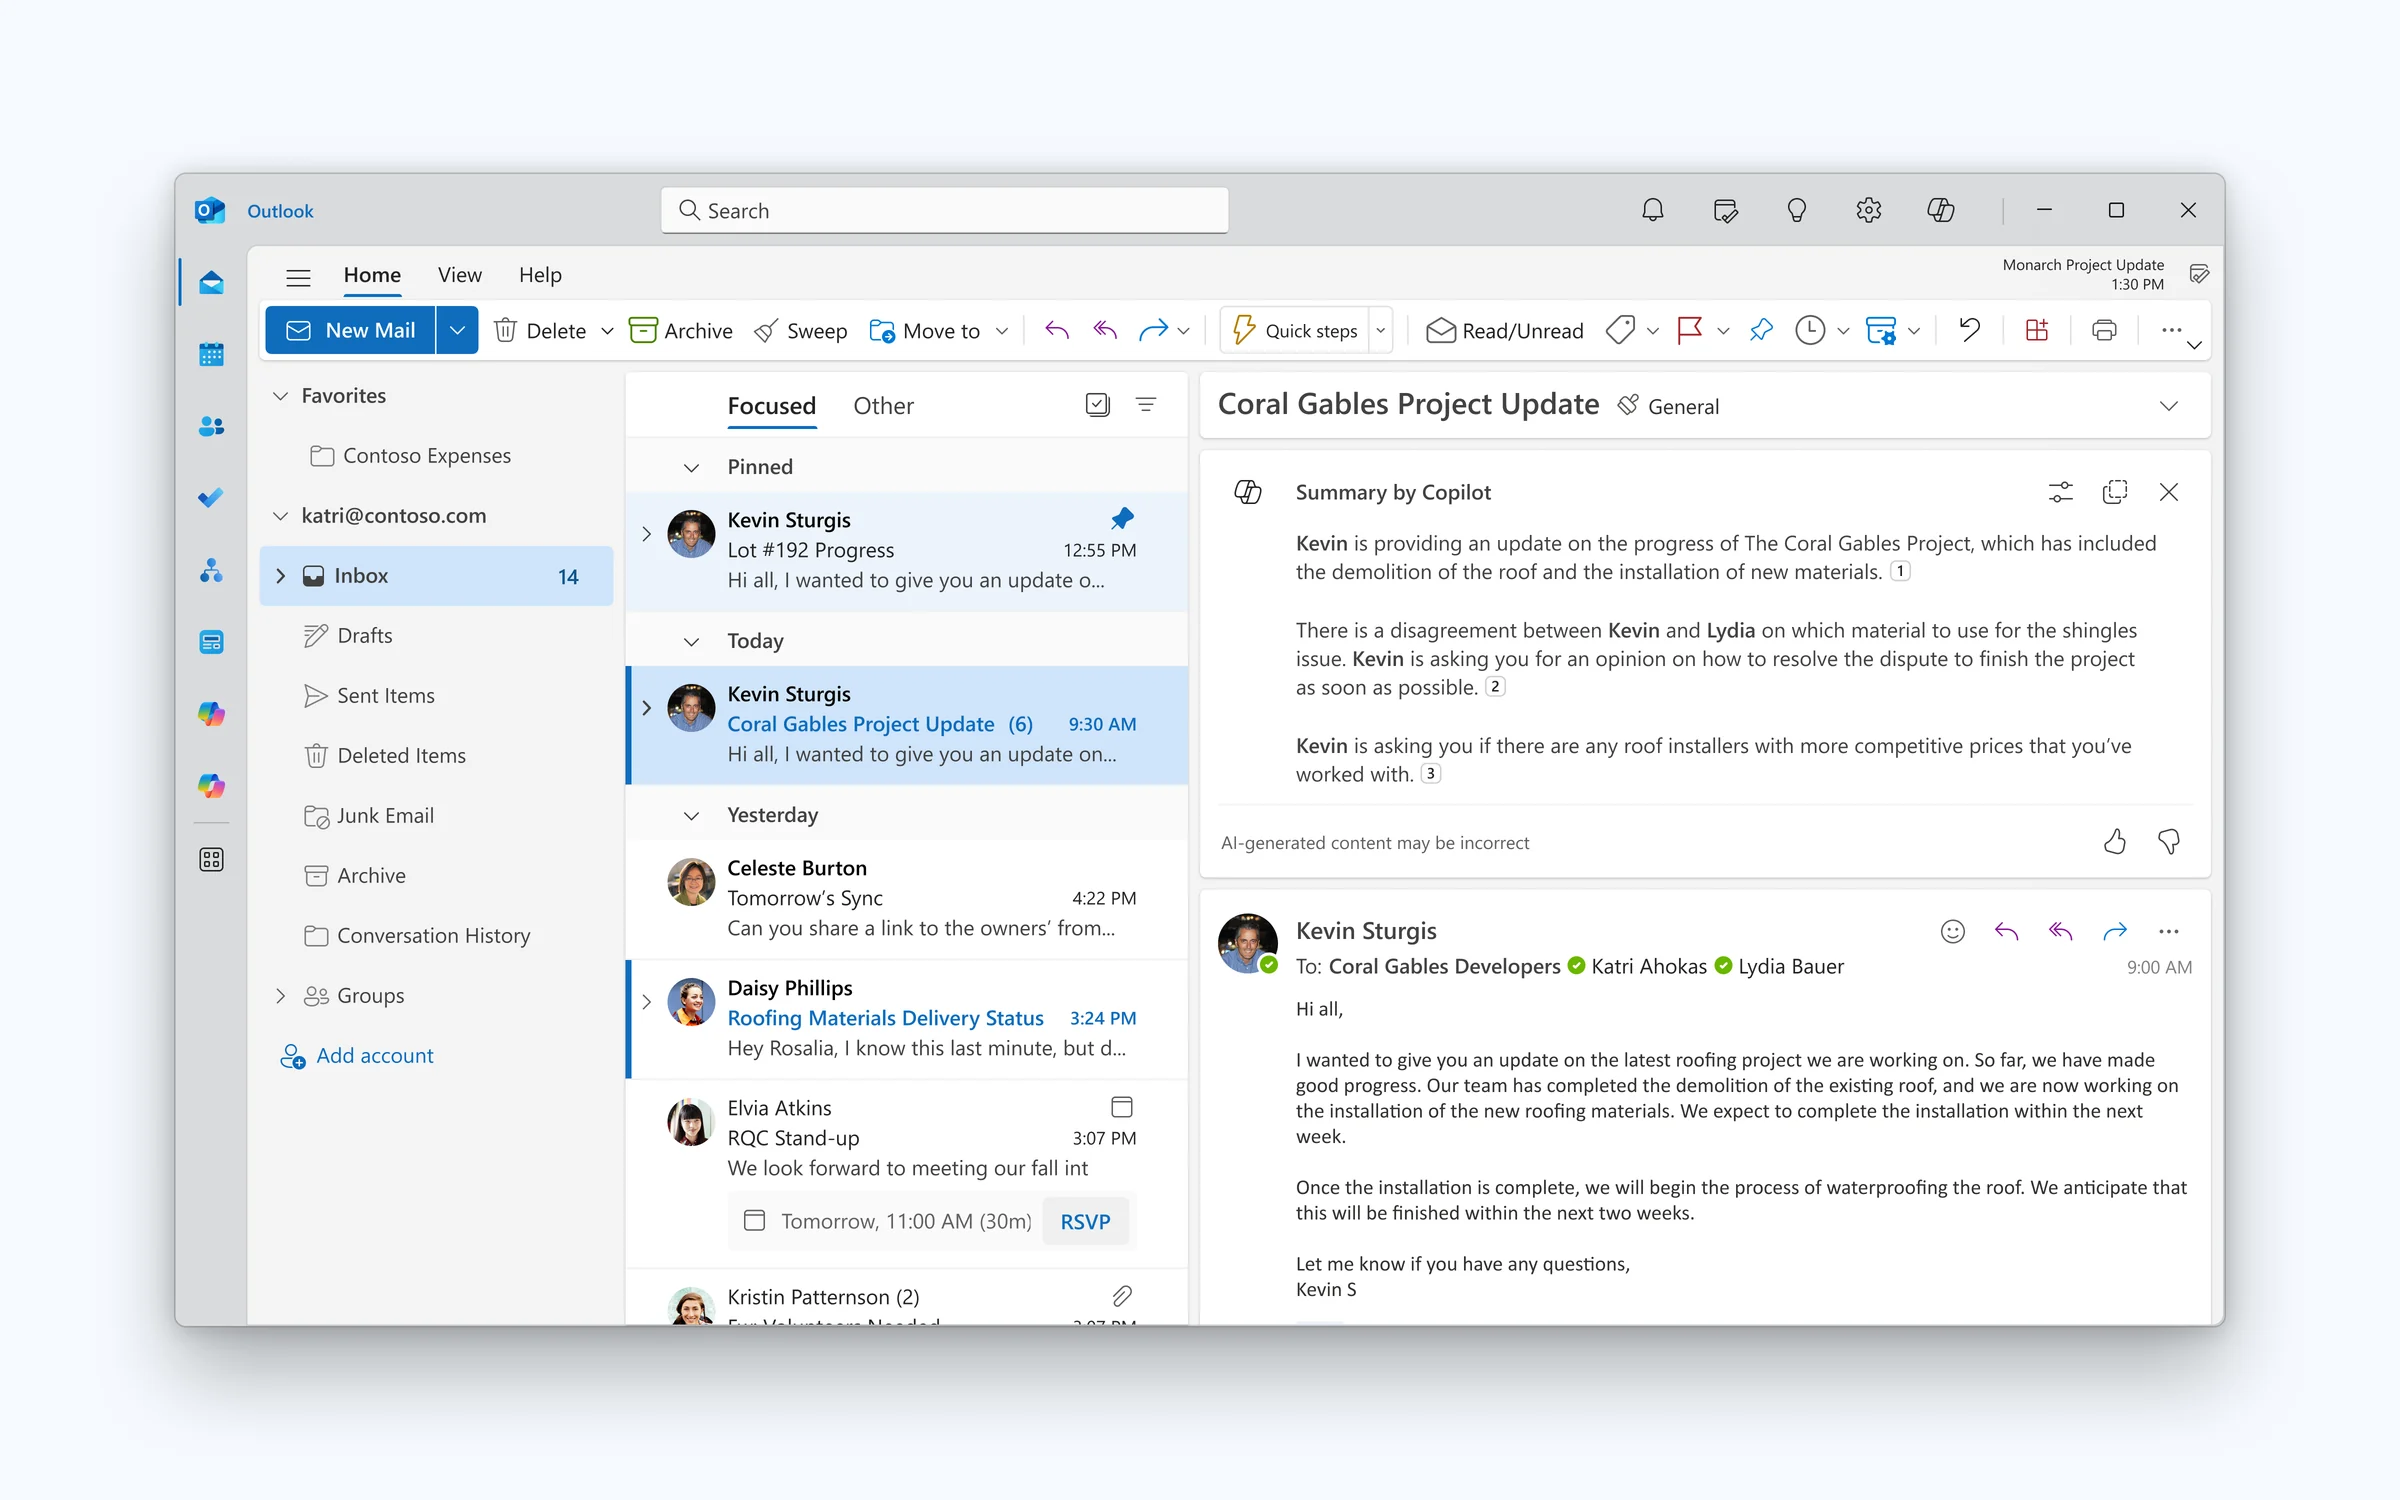2400x1500 pixels.
Task: Expand Coral Gables Project Update conversation thread
Action: click(x=646, y=708)
